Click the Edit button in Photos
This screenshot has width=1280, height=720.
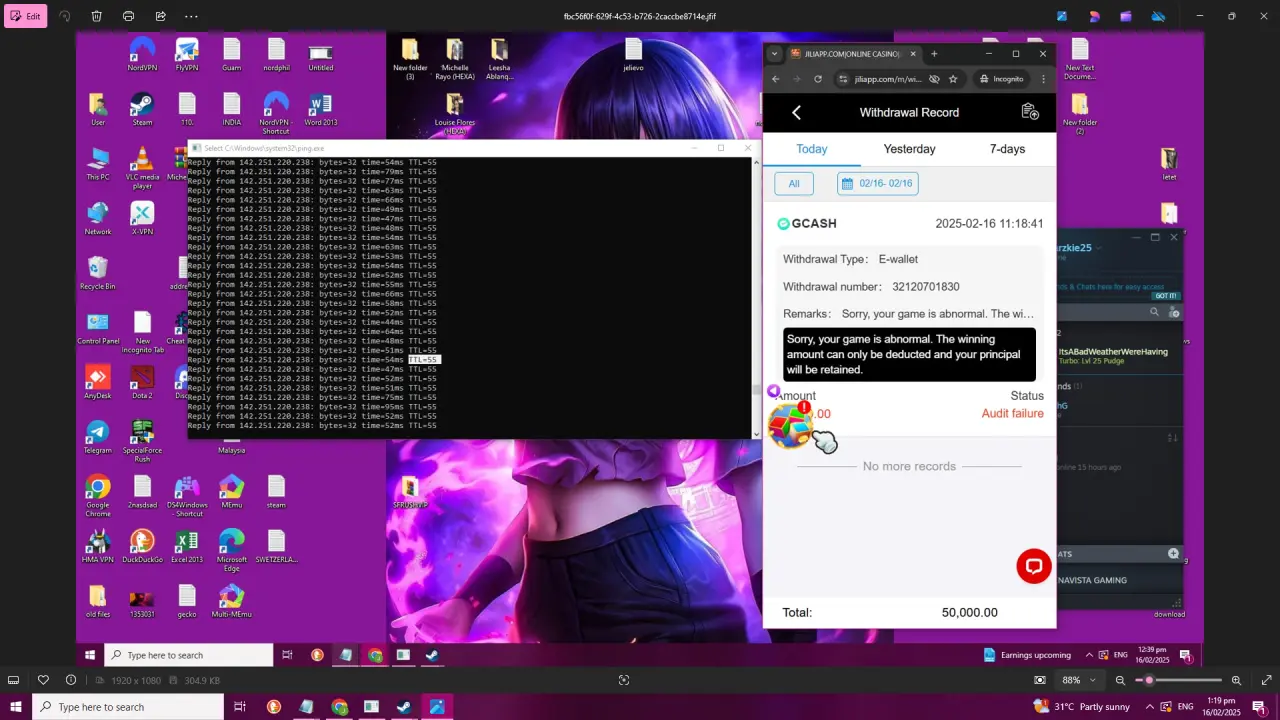pyautogui.click(x=26, y=16)
